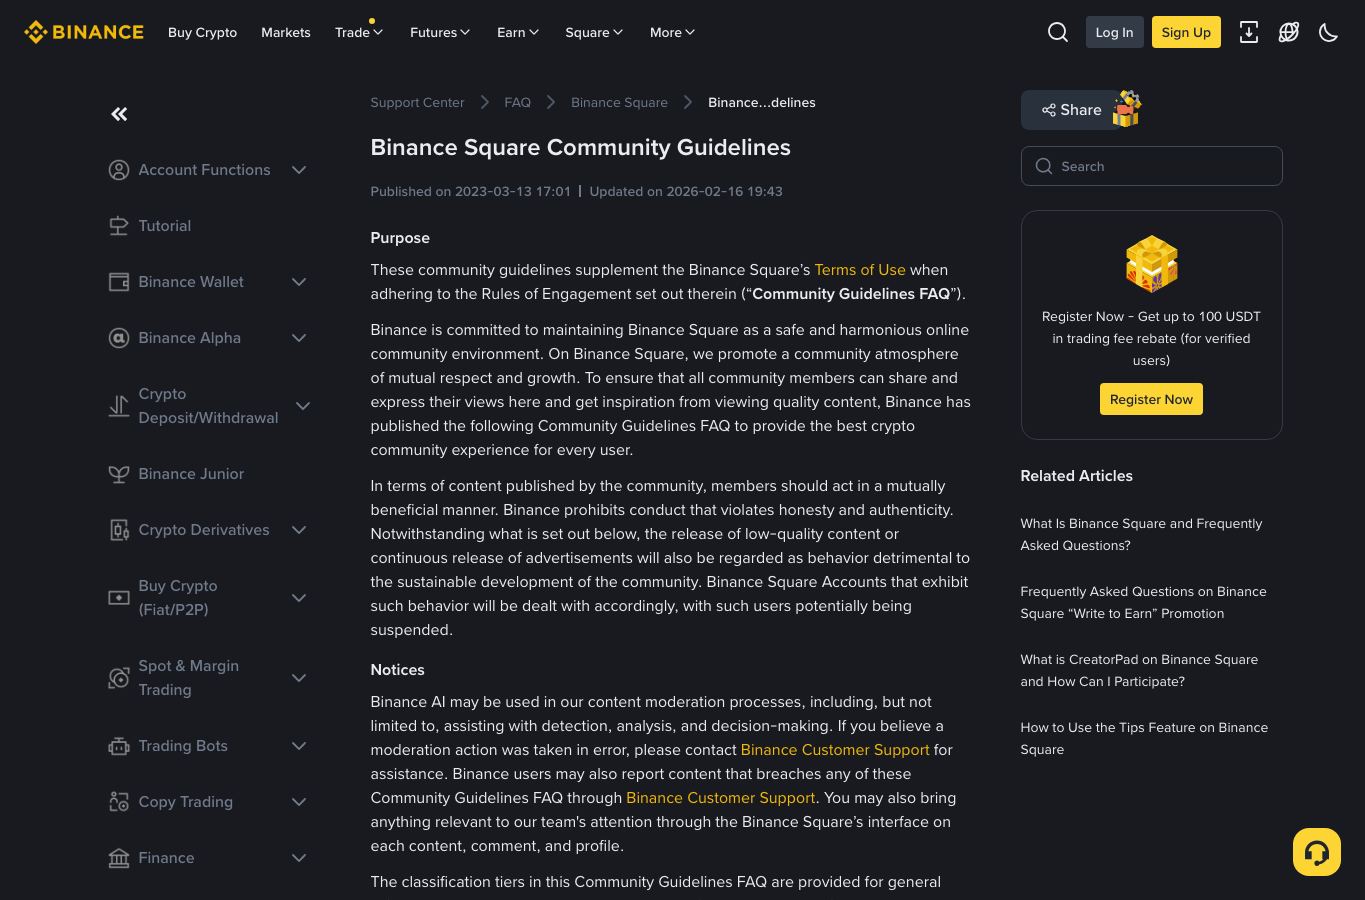
Task: Expand Account Functions section
Action: tap(299, 170)
